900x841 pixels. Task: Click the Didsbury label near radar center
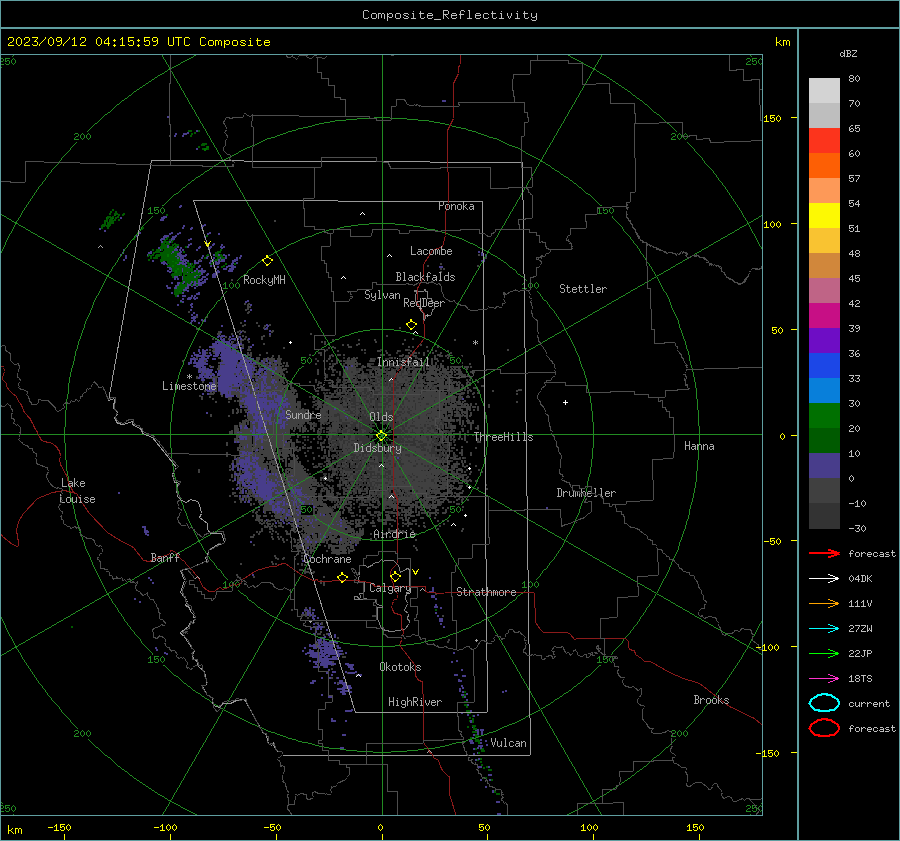(x=377, y=448)
